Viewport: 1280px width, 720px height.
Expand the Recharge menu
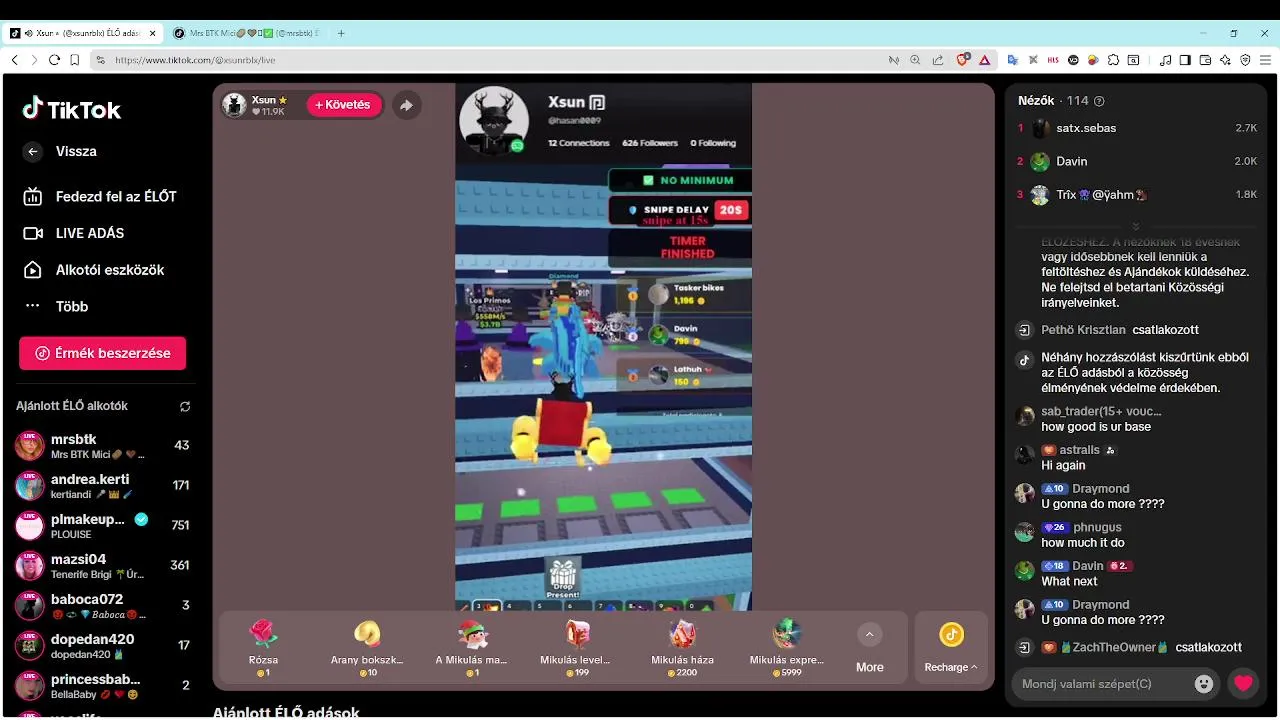[x=951, y=648]
